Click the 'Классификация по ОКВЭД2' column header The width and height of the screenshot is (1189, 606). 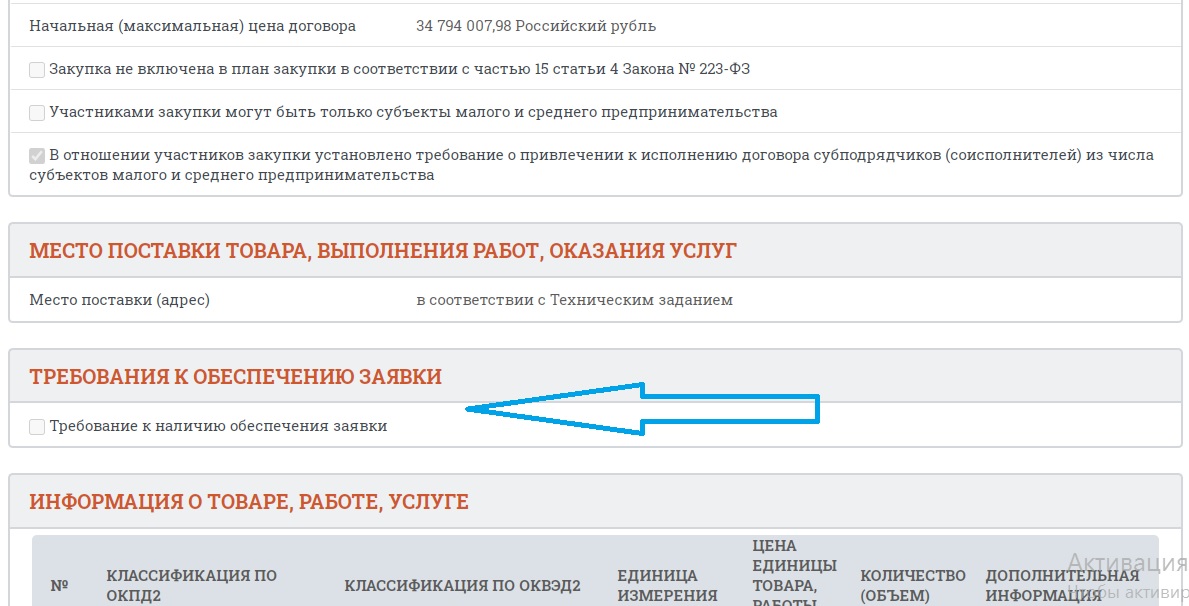tap(462, 585)
